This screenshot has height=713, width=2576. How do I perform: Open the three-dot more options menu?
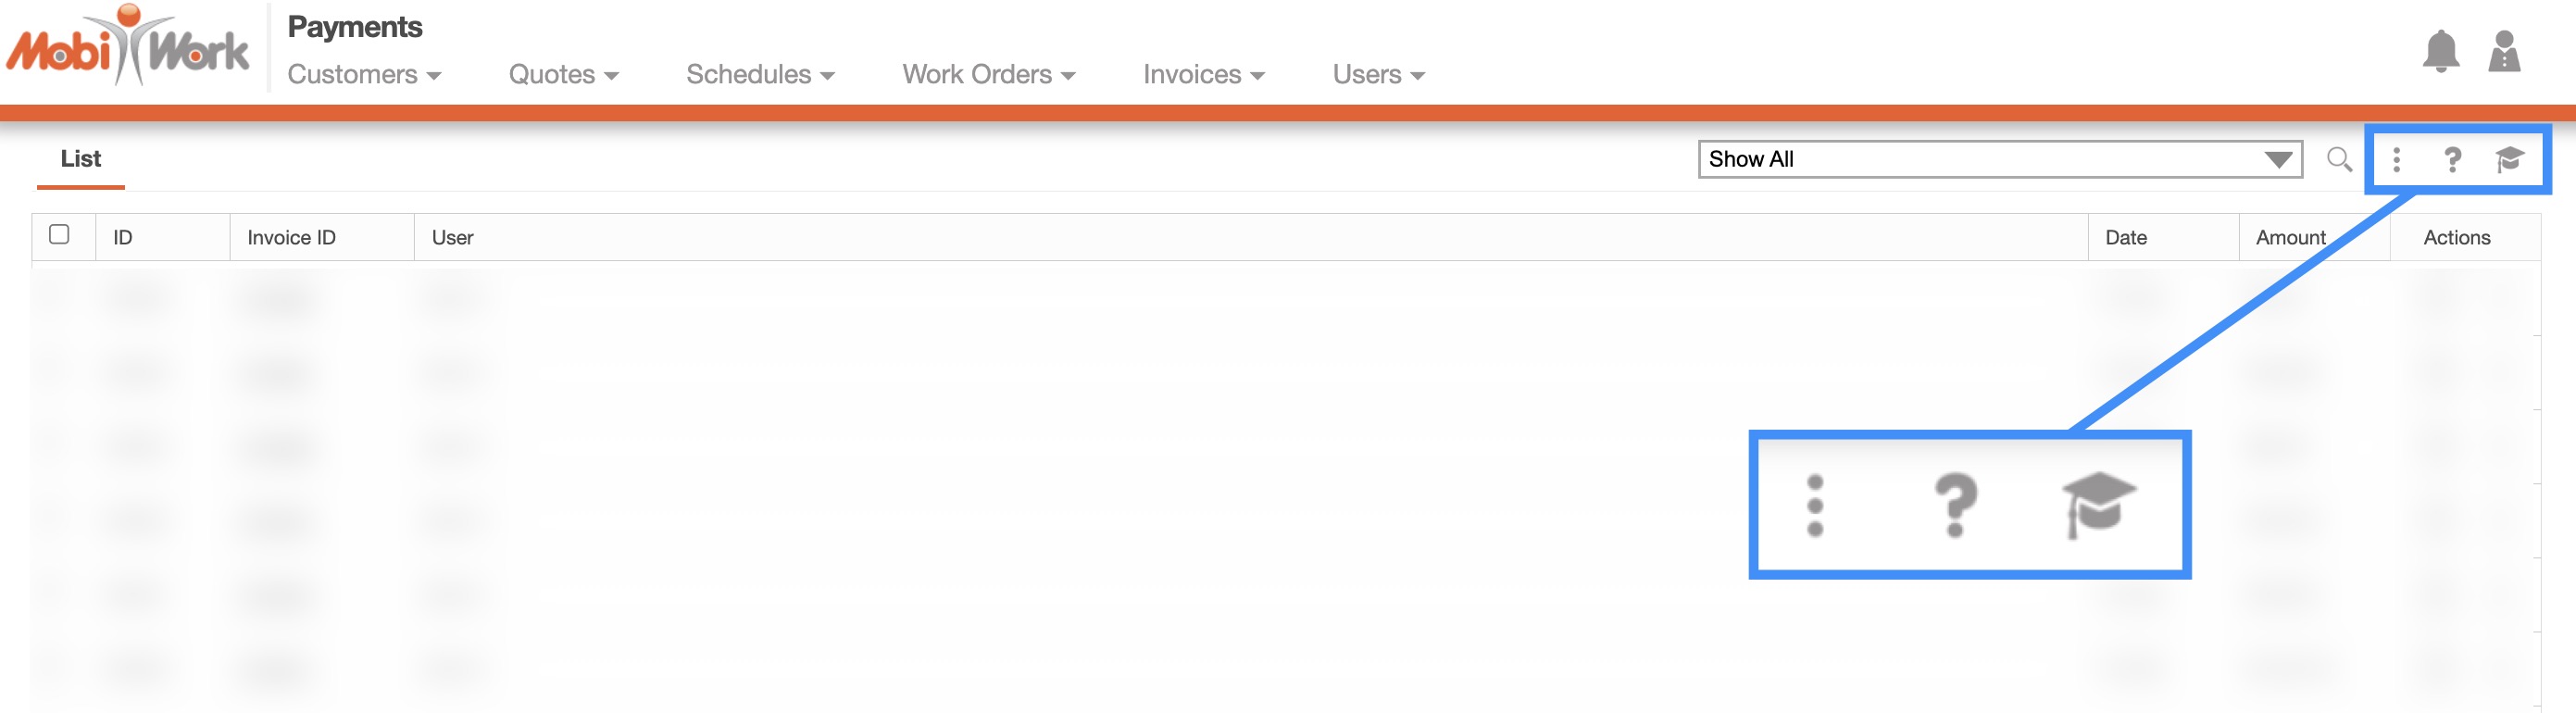[2396, 159]
